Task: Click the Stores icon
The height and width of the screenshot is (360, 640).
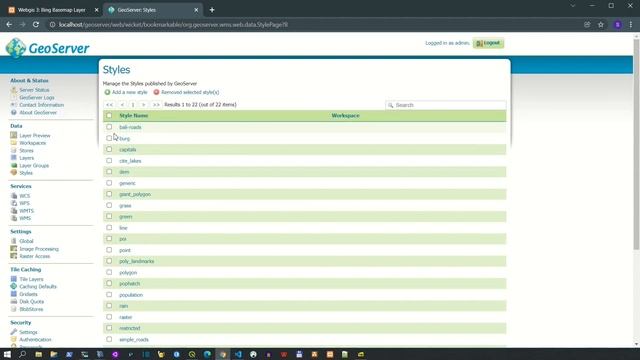Action: [x=14, y=150]
